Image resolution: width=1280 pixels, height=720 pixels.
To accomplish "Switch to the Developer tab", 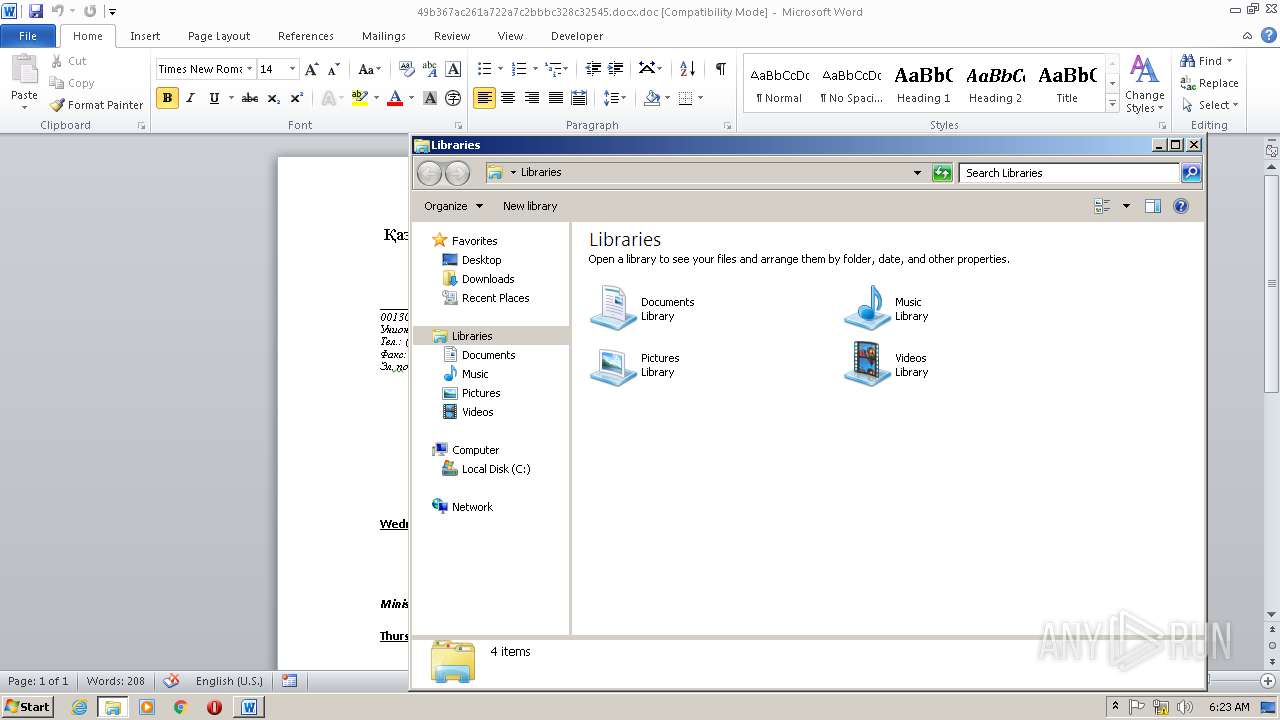I will (577, 36).
